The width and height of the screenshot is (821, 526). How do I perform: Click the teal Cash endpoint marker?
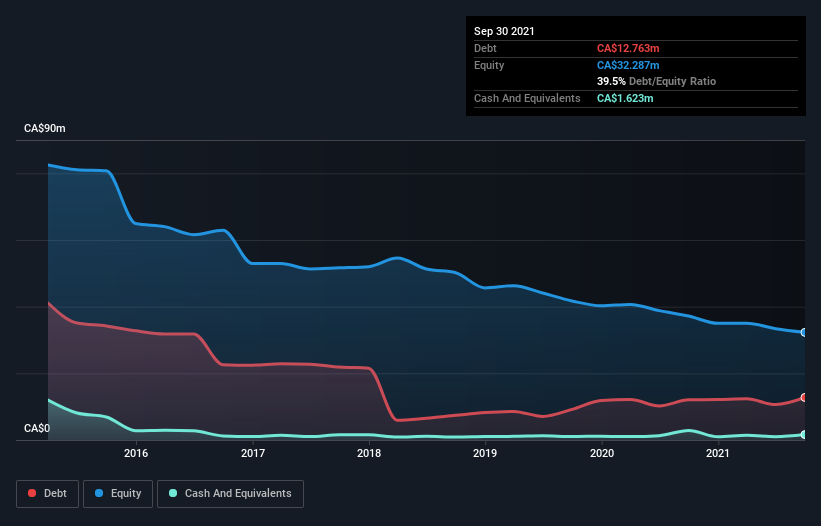pyautogui.click(x=804, y=434)
